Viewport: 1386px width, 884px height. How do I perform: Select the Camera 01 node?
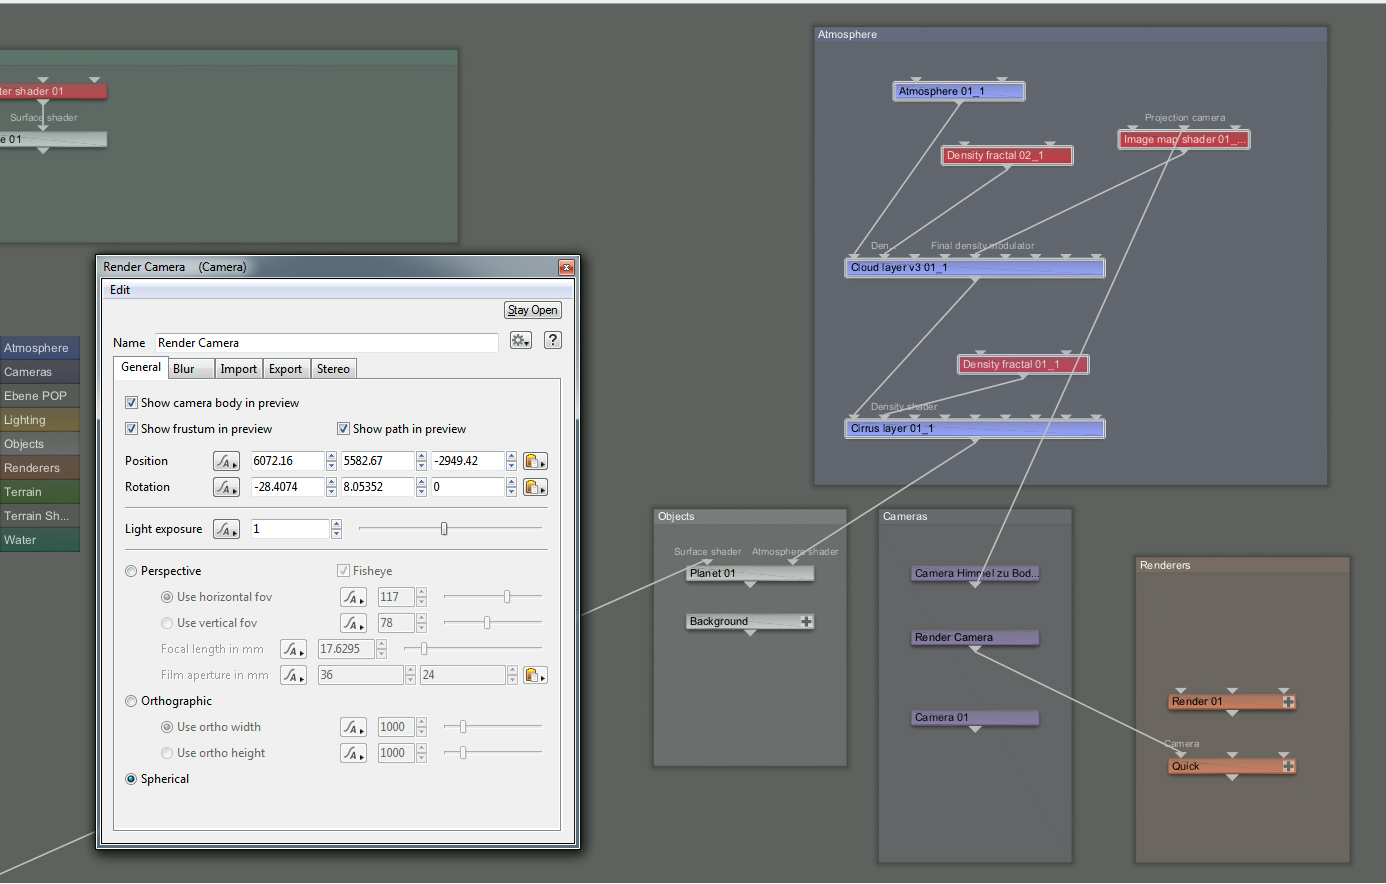tap(974, 718)
